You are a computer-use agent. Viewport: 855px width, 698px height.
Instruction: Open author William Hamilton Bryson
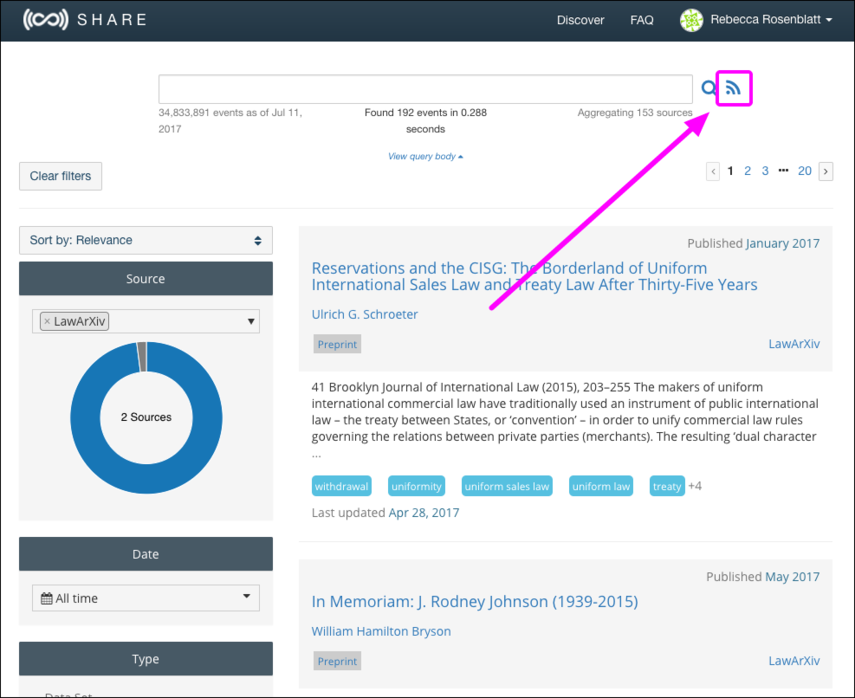pos(381,631)
